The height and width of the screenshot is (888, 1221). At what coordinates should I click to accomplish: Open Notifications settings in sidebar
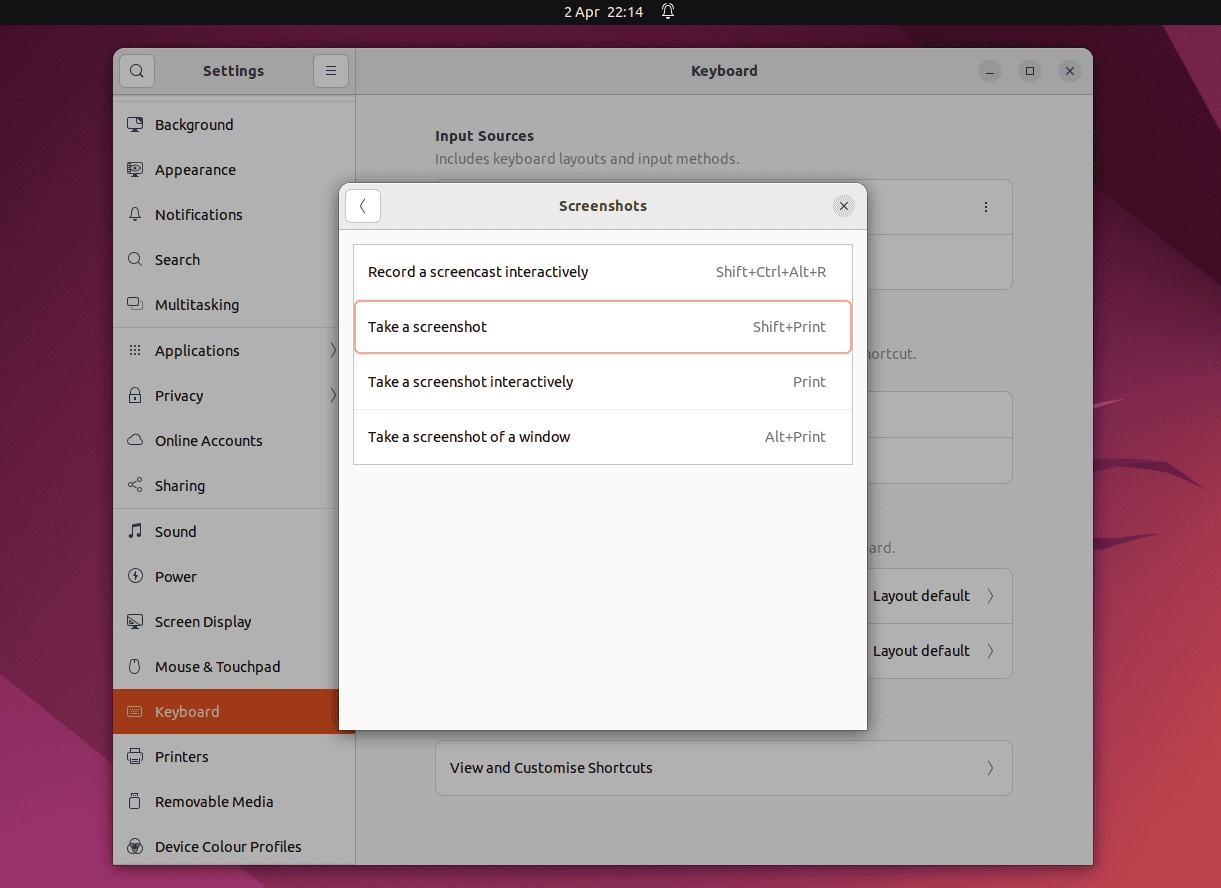pos(234,214)
